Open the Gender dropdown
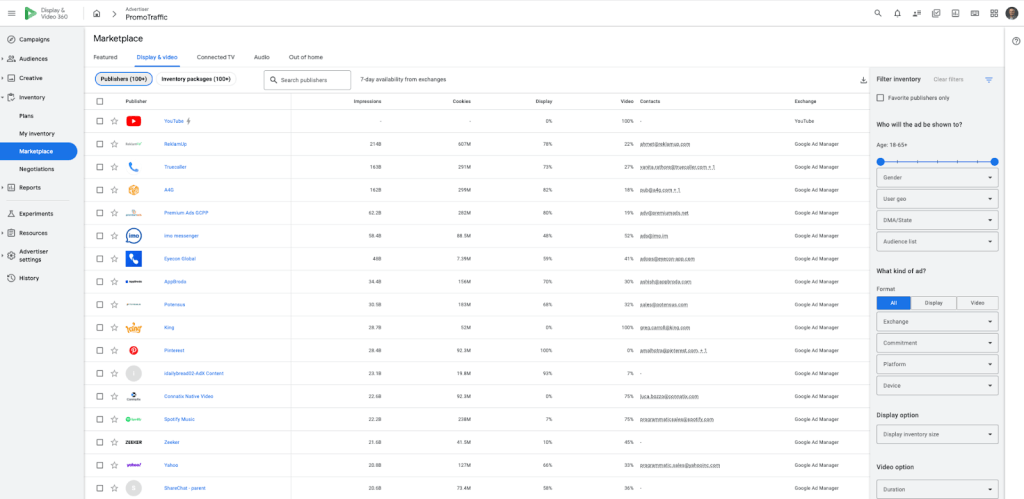 (937, 177)
